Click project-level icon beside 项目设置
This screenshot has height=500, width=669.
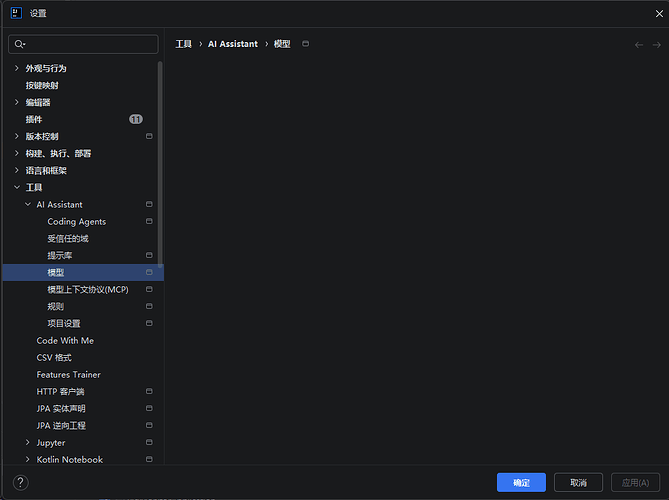[x=149, y=323]
